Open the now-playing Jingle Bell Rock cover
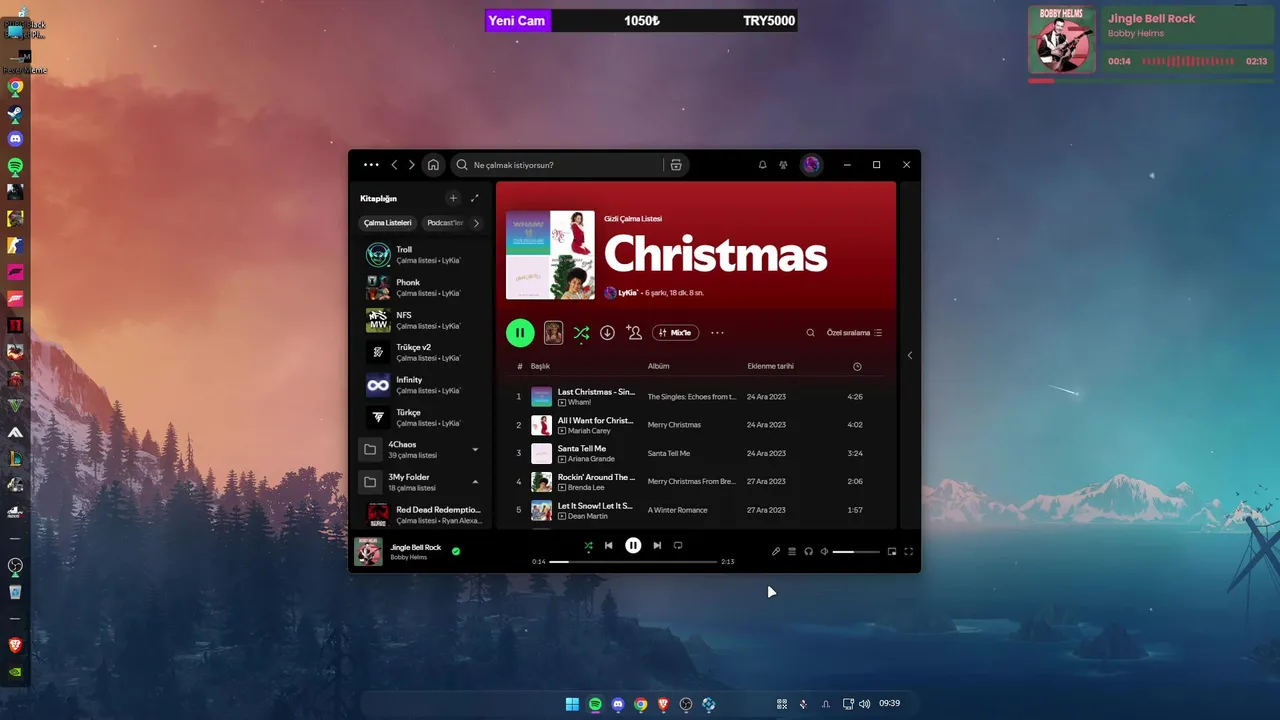 369,552
